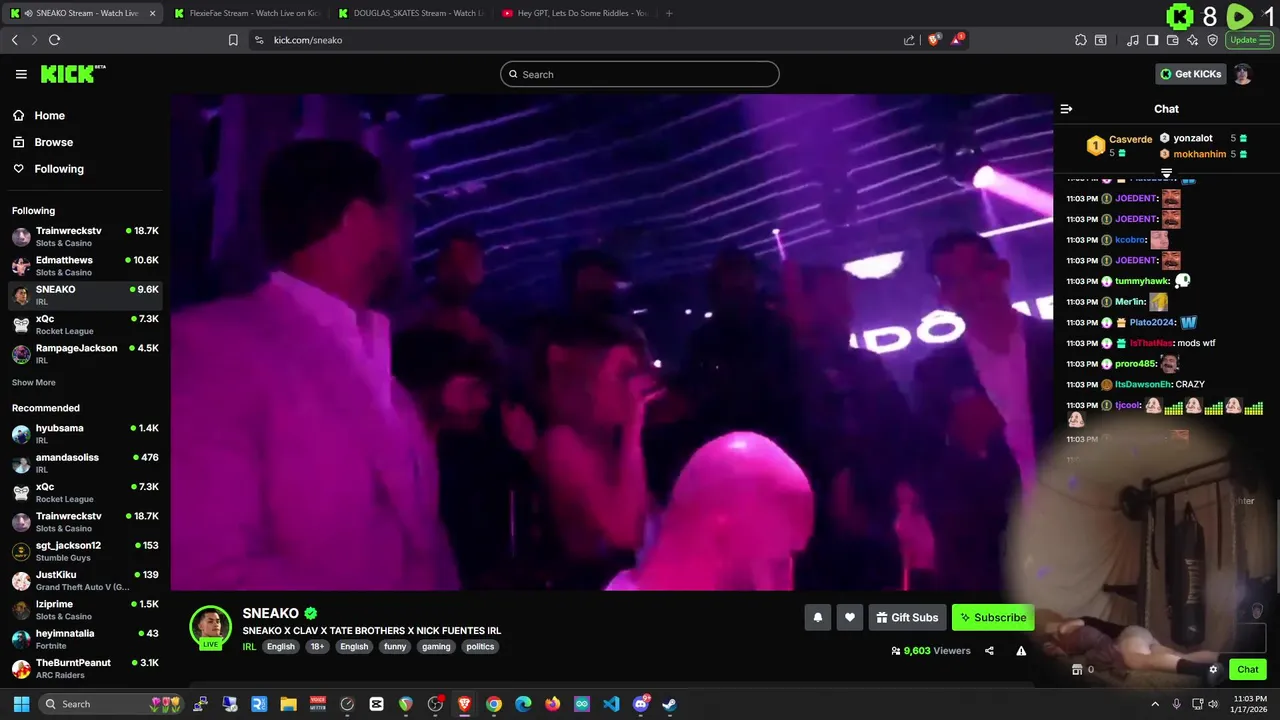Click the Kick search field

(x=639, y=74)
